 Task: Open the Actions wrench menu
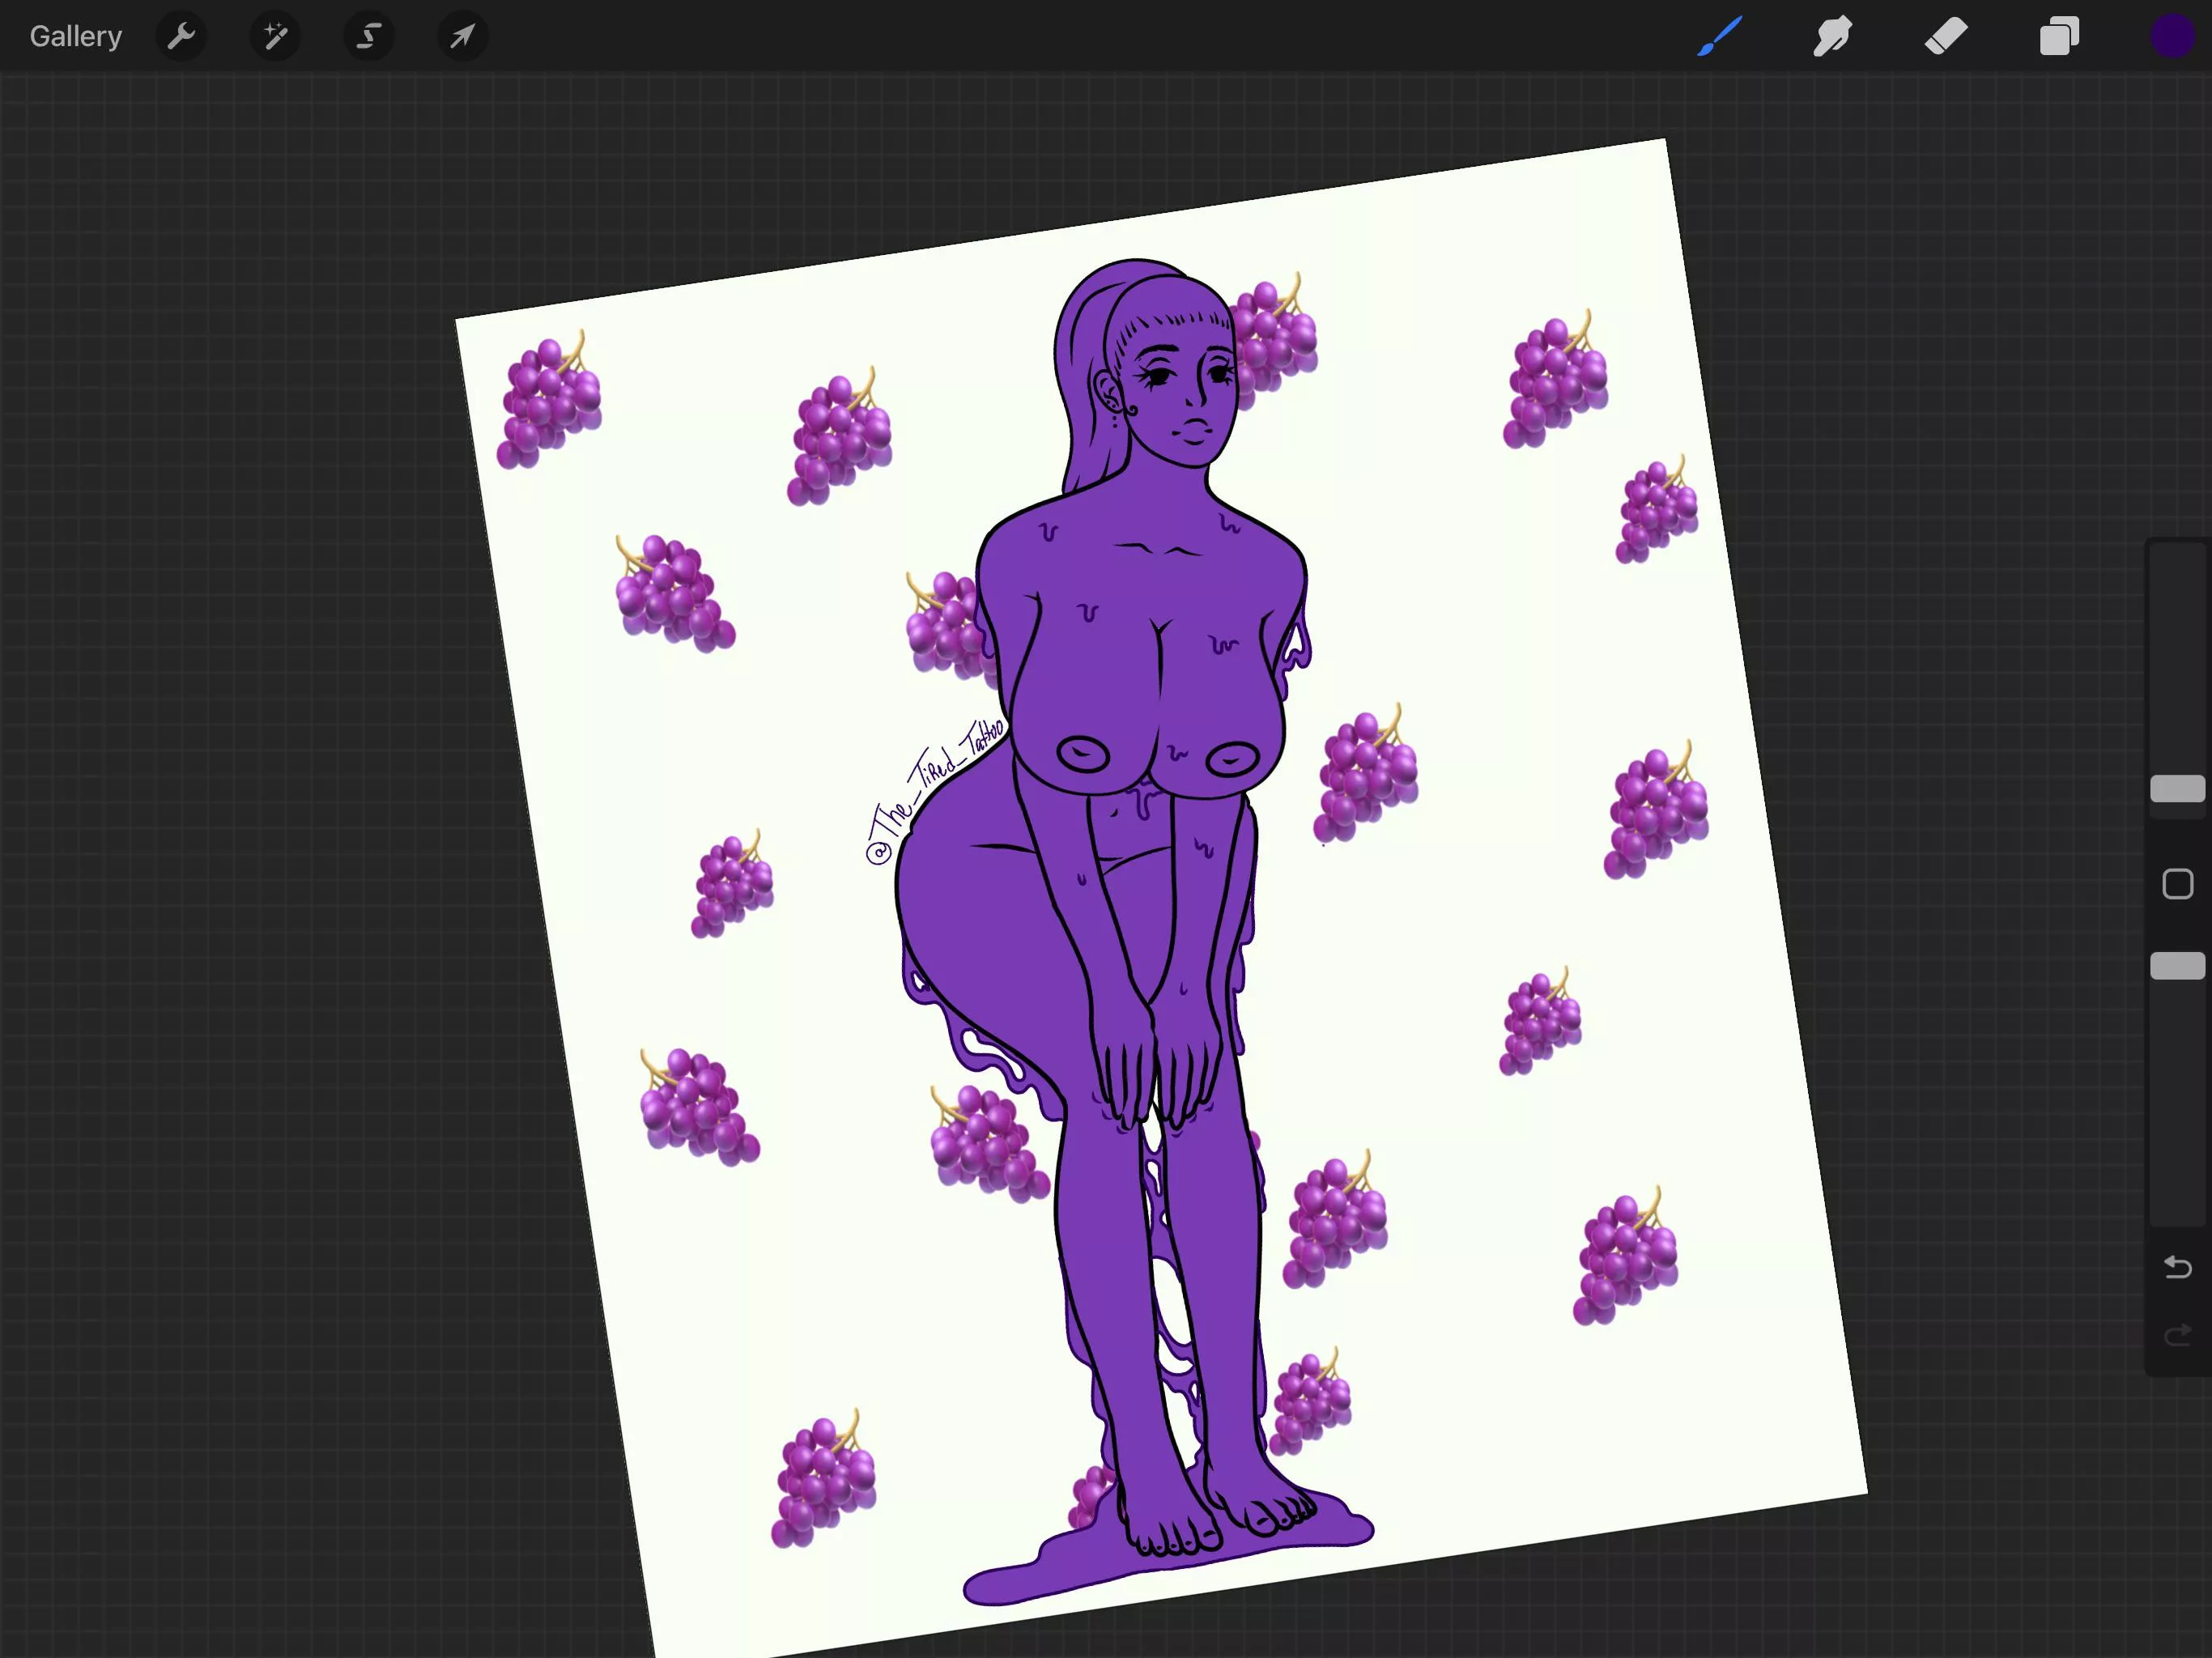pos(182,36)
